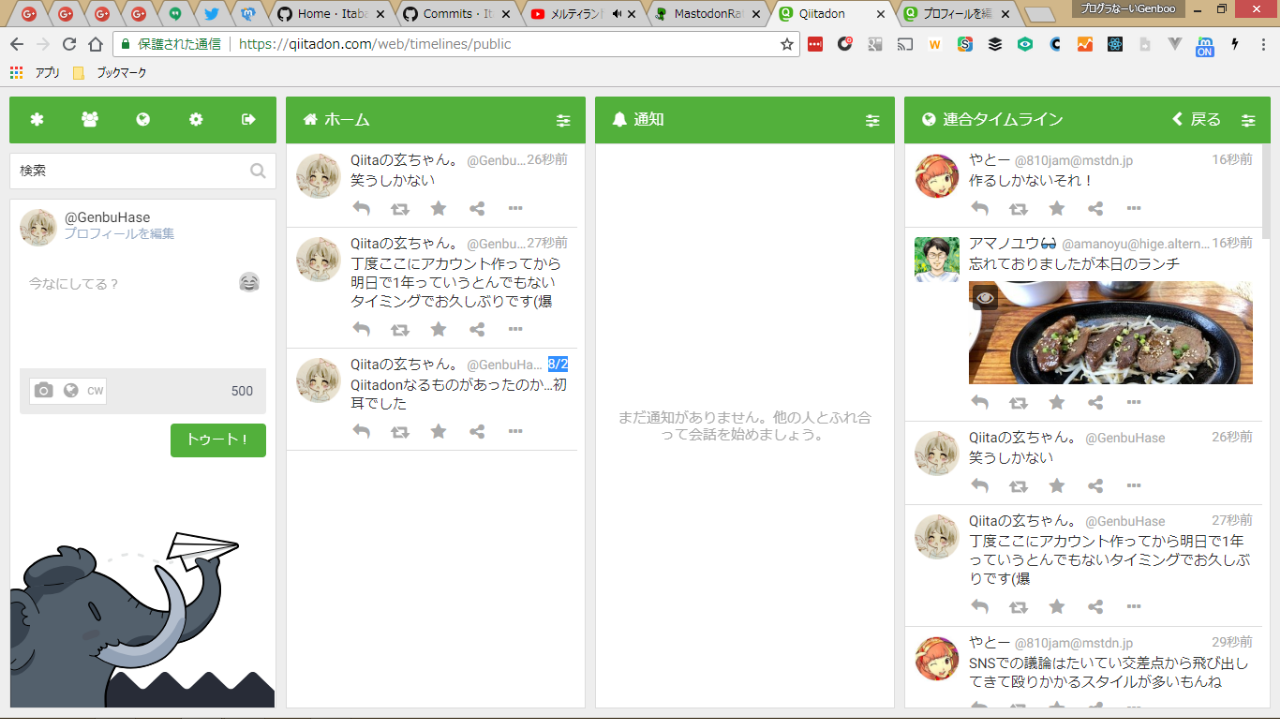The height and width of the screenshot is (719, 1280).
Task: Click the logout arrow icon
Action: tap(249, 120)
